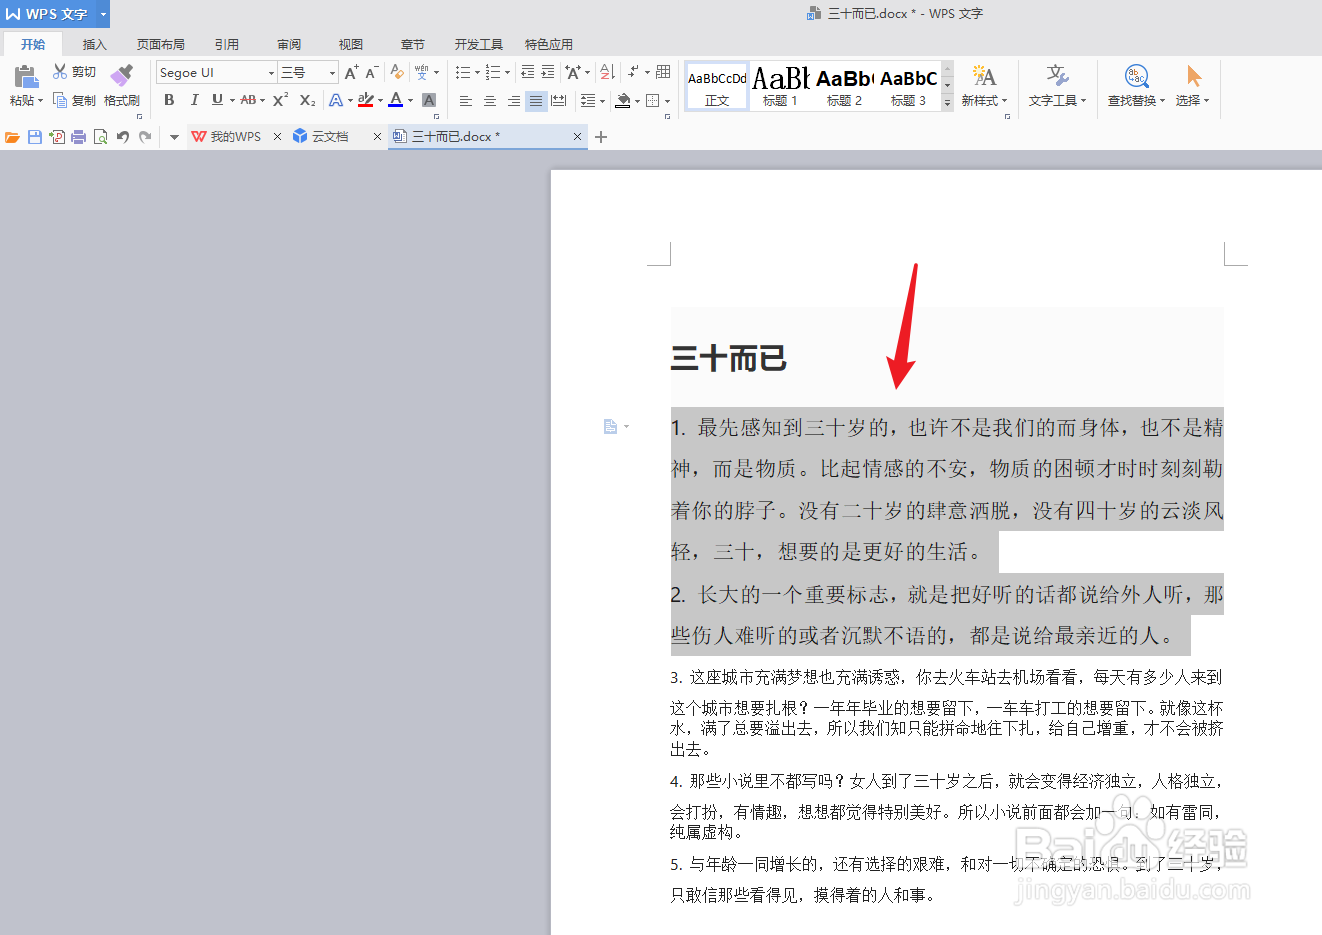Expand the font color dropdown arrow
The height and width of the screenshot is (935, 1322).
click(x=409, y=100)
